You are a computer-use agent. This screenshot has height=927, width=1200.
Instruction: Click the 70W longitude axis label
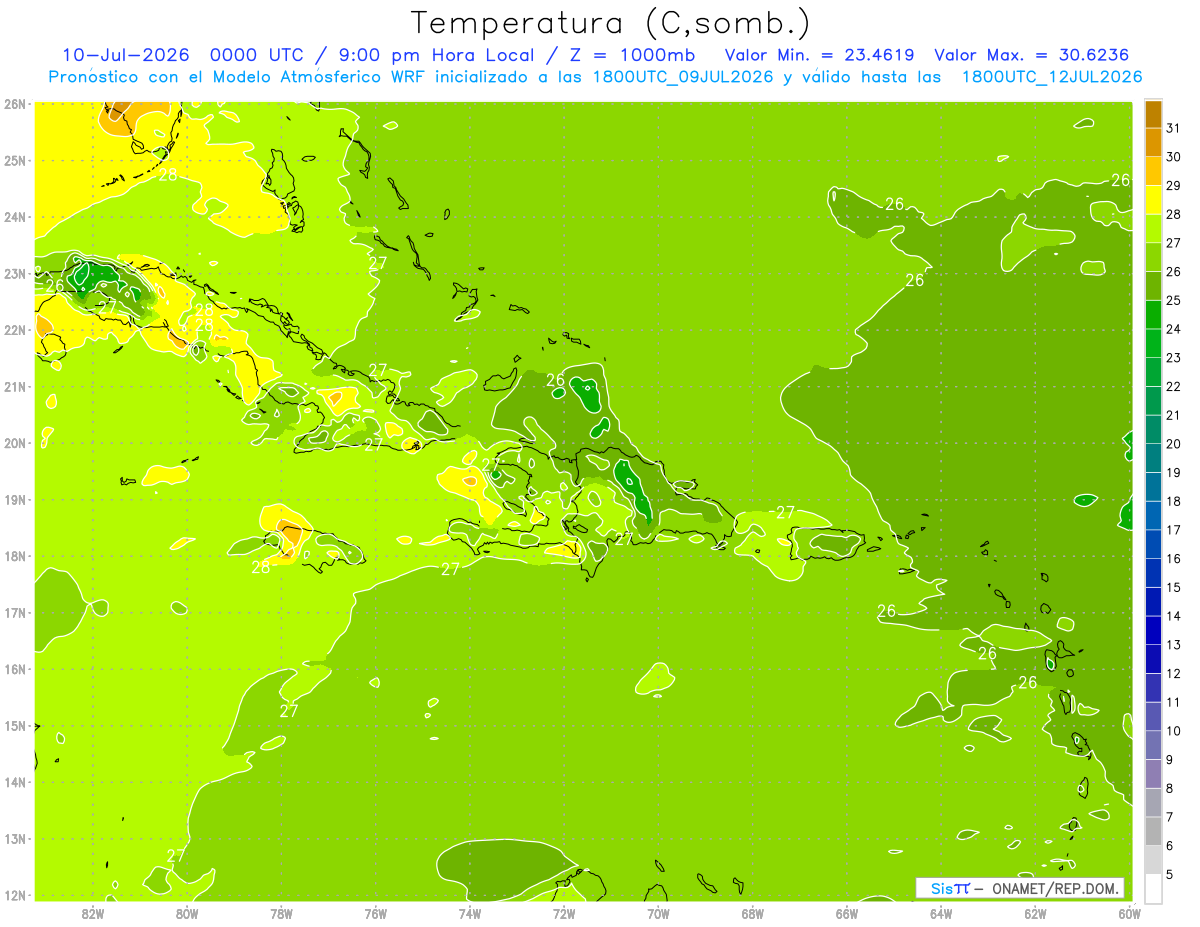[658, 913]
